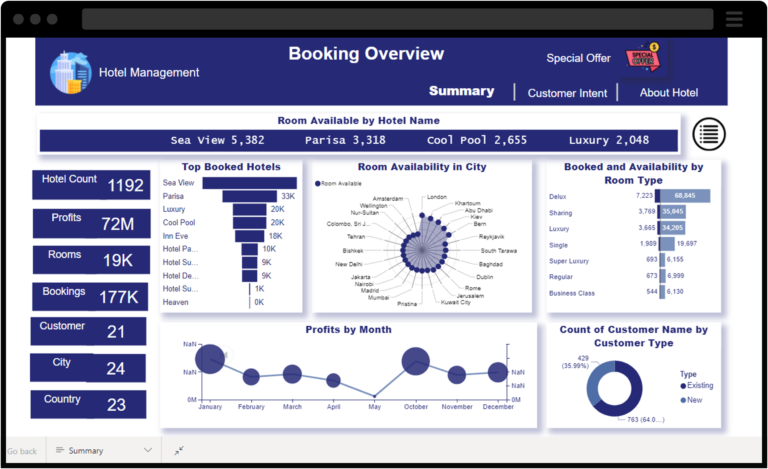Viewport: 768px width, 469px height.
Task: Click Parisa 3,318 in ticker
Action: (345, 141)
